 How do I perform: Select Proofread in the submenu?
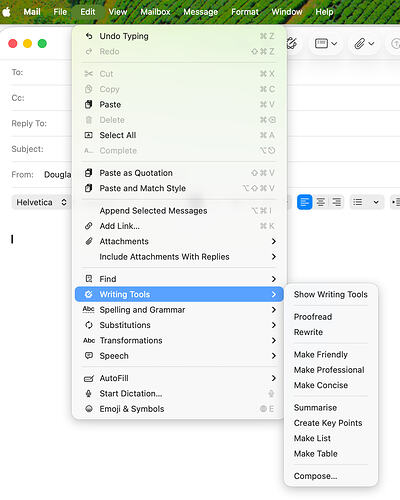pyautogui.click(x=331, y=317)
